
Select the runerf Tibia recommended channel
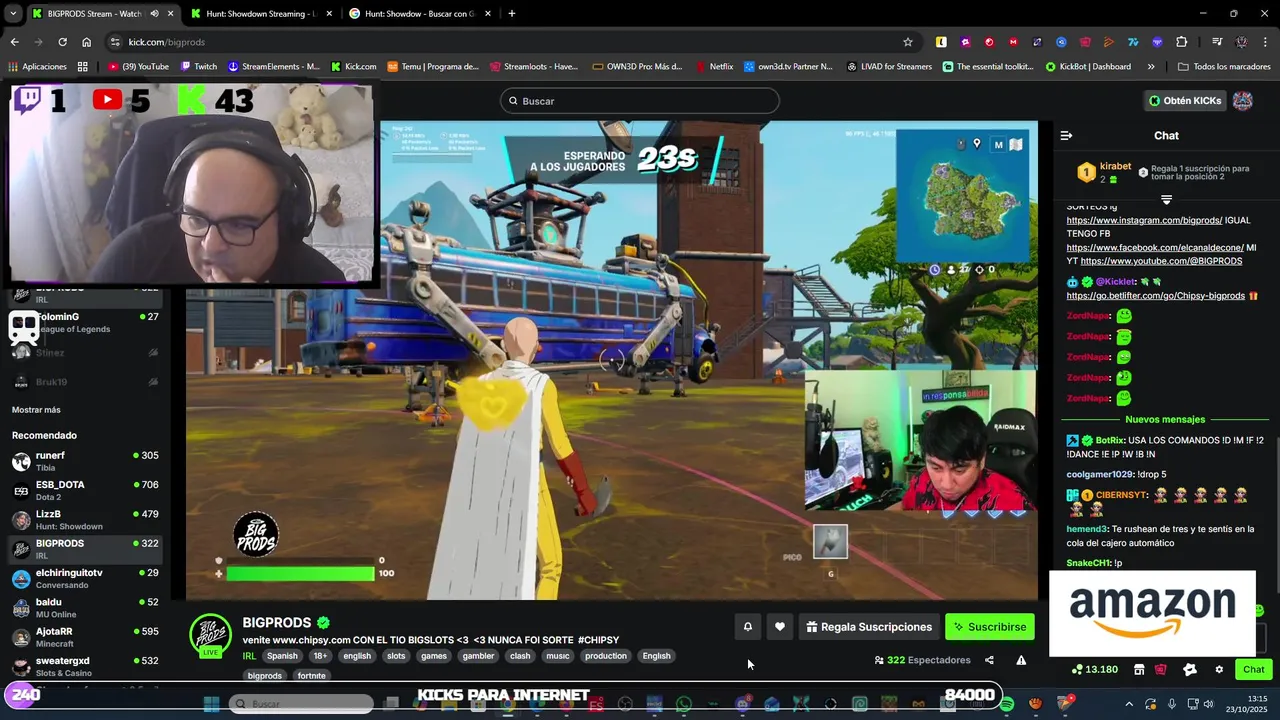[85, 461]
